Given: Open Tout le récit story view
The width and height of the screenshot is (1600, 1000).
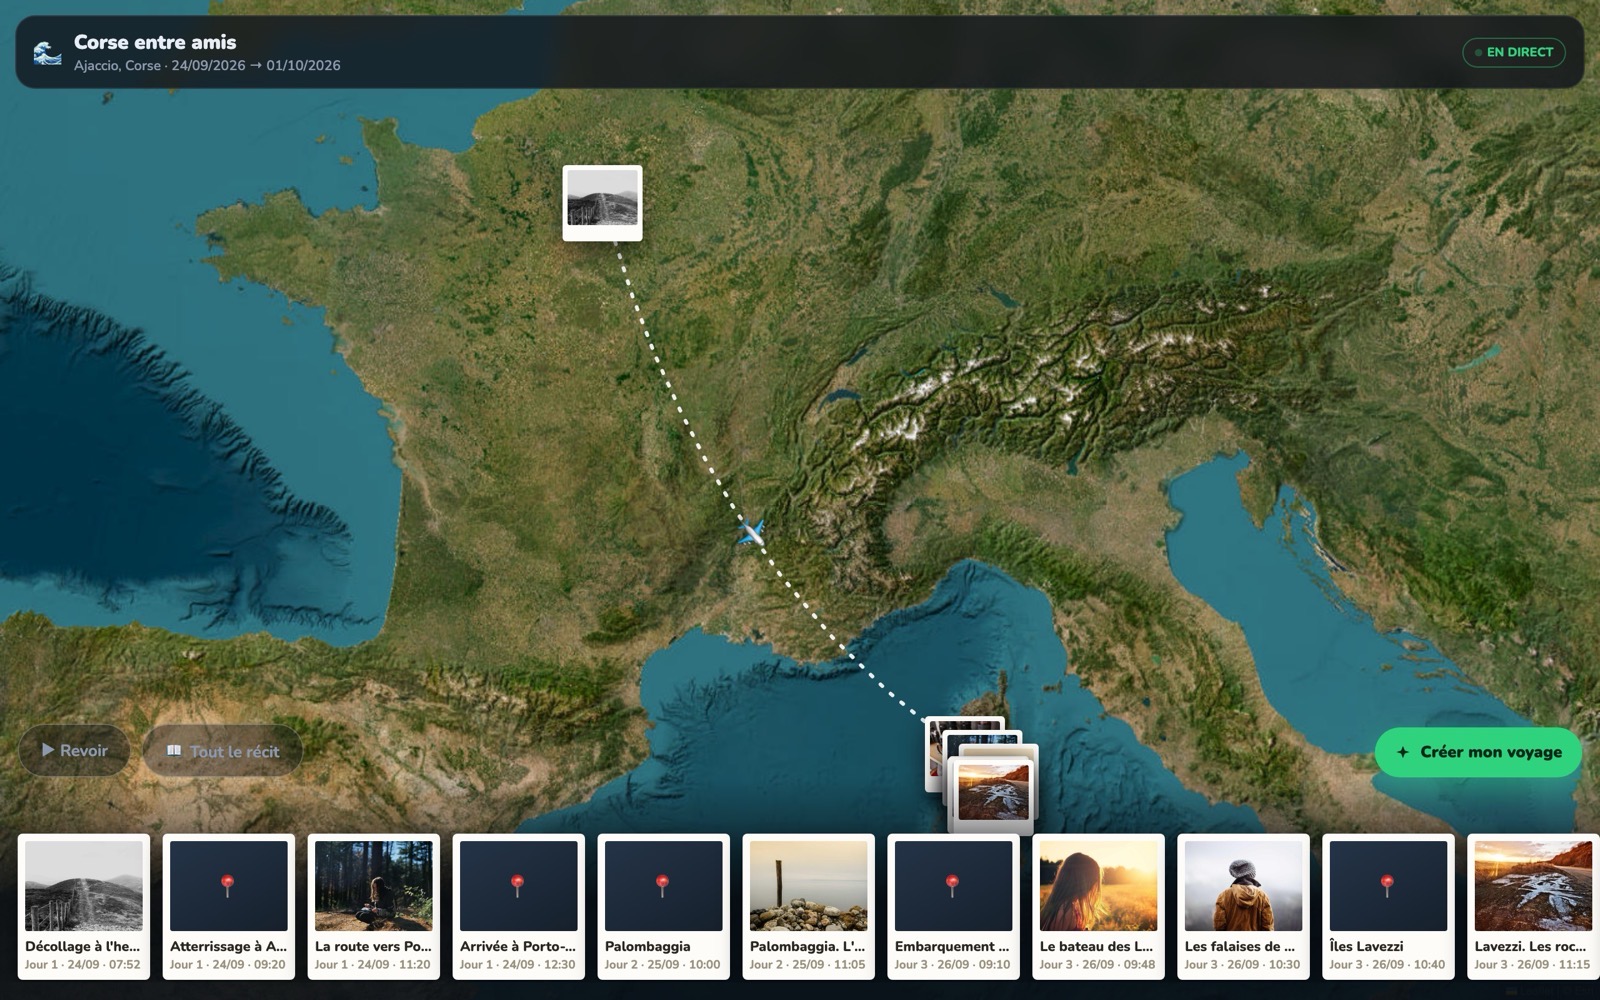Looking at the screenshot, I should [222, 751].
